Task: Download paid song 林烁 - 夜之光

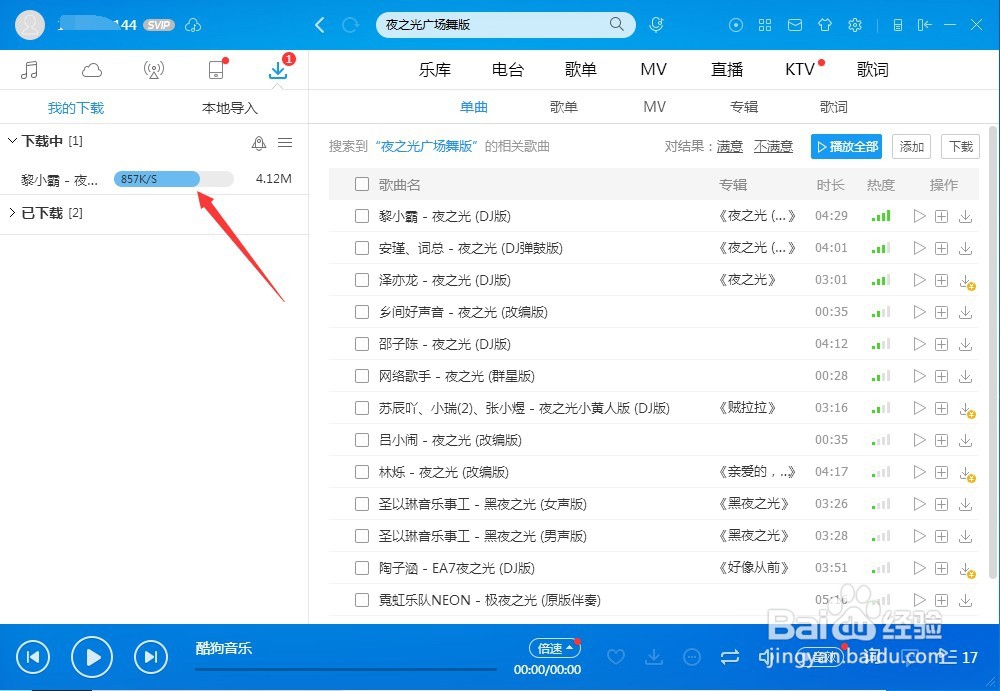Action: coord(967,473)
